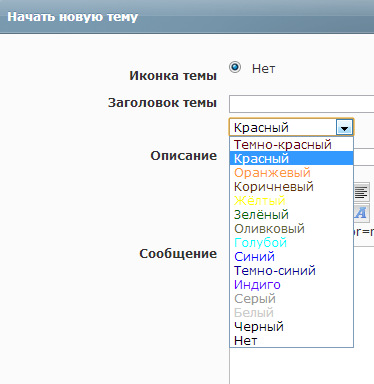Viewport: 374px width, 384px height.
Task: Select the "Нет" topic icon radio button
Action: [235, 67]
